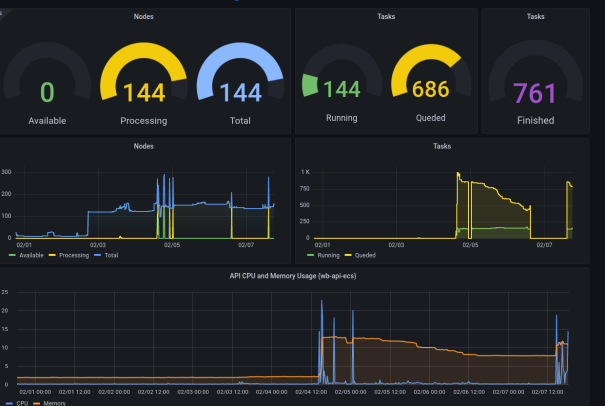
Task: Click the blue Total gauge arc
Action: 239,50
